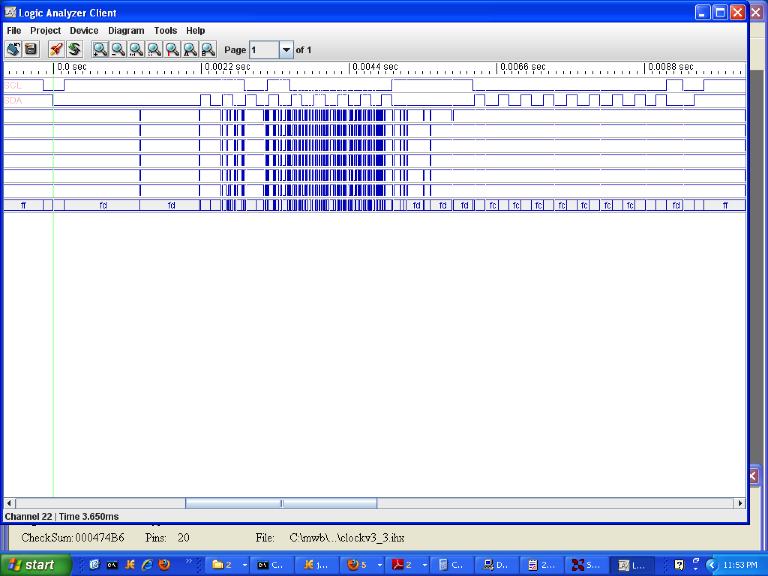Repeat capture with green arrows icon
Viewport: 768px width, 576px height.
click(74, 49)
